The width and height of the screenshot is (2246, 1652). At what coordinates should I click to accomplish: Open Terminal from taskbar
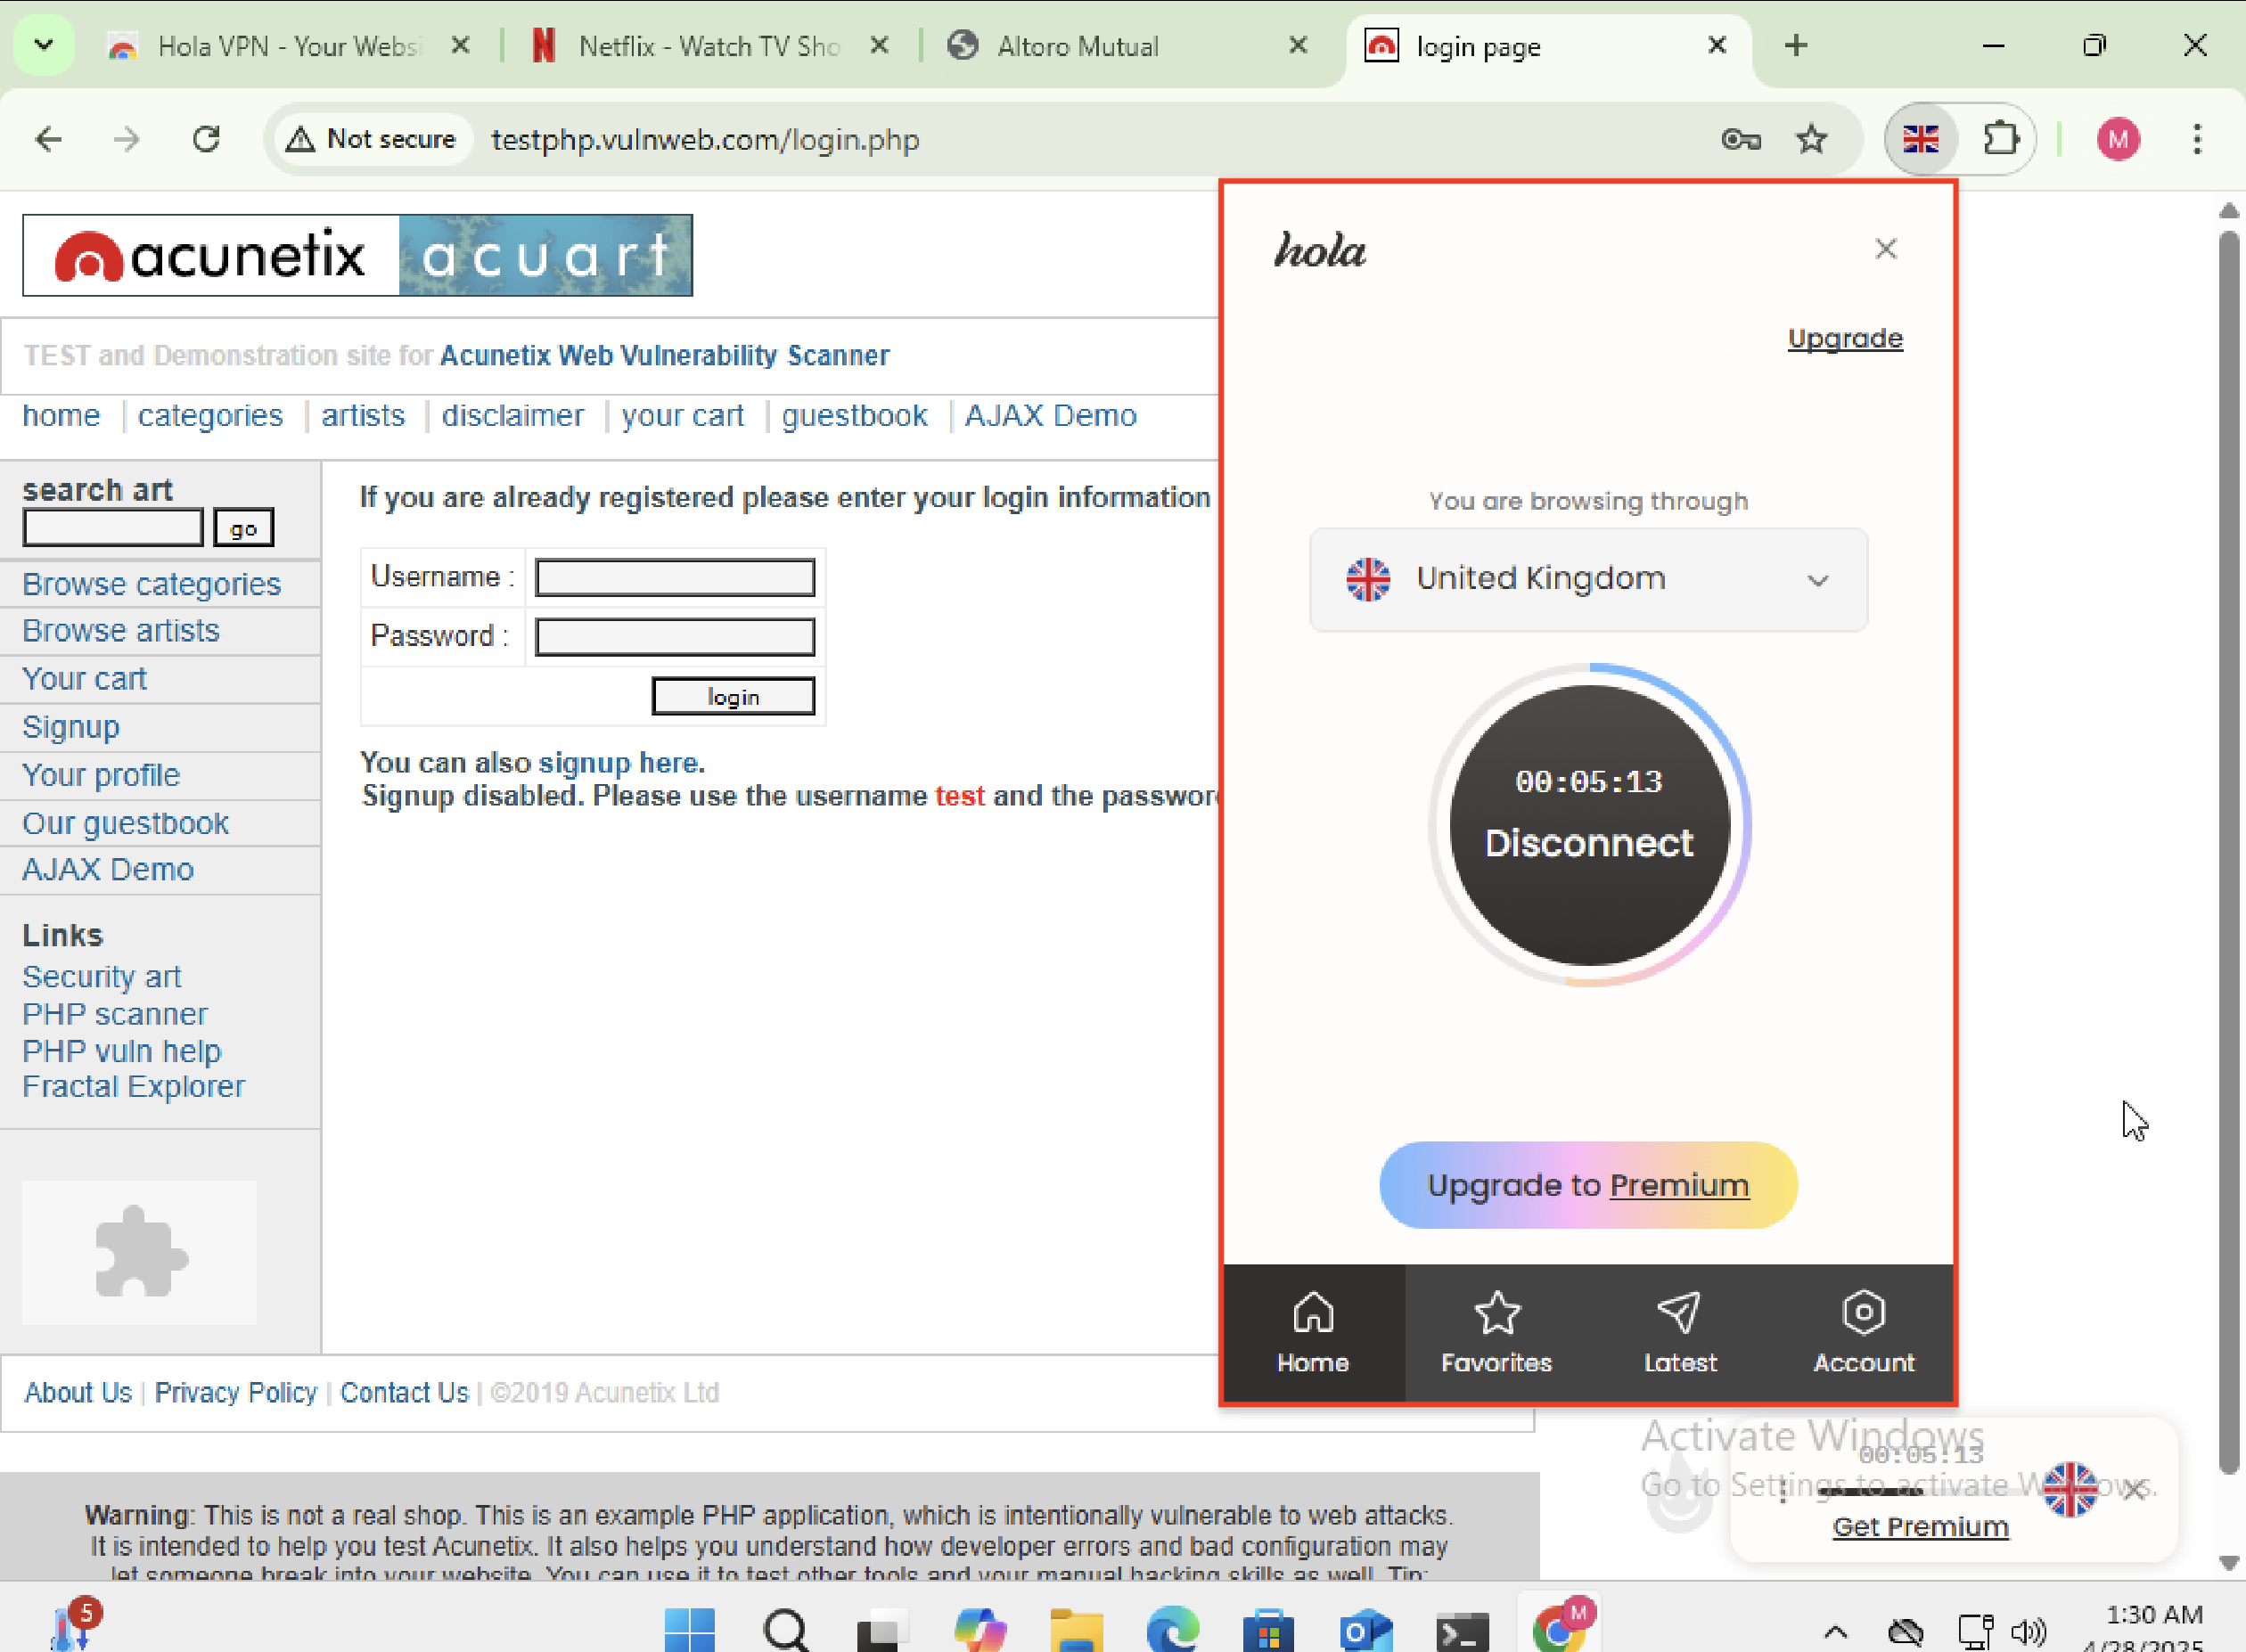1462,1632
